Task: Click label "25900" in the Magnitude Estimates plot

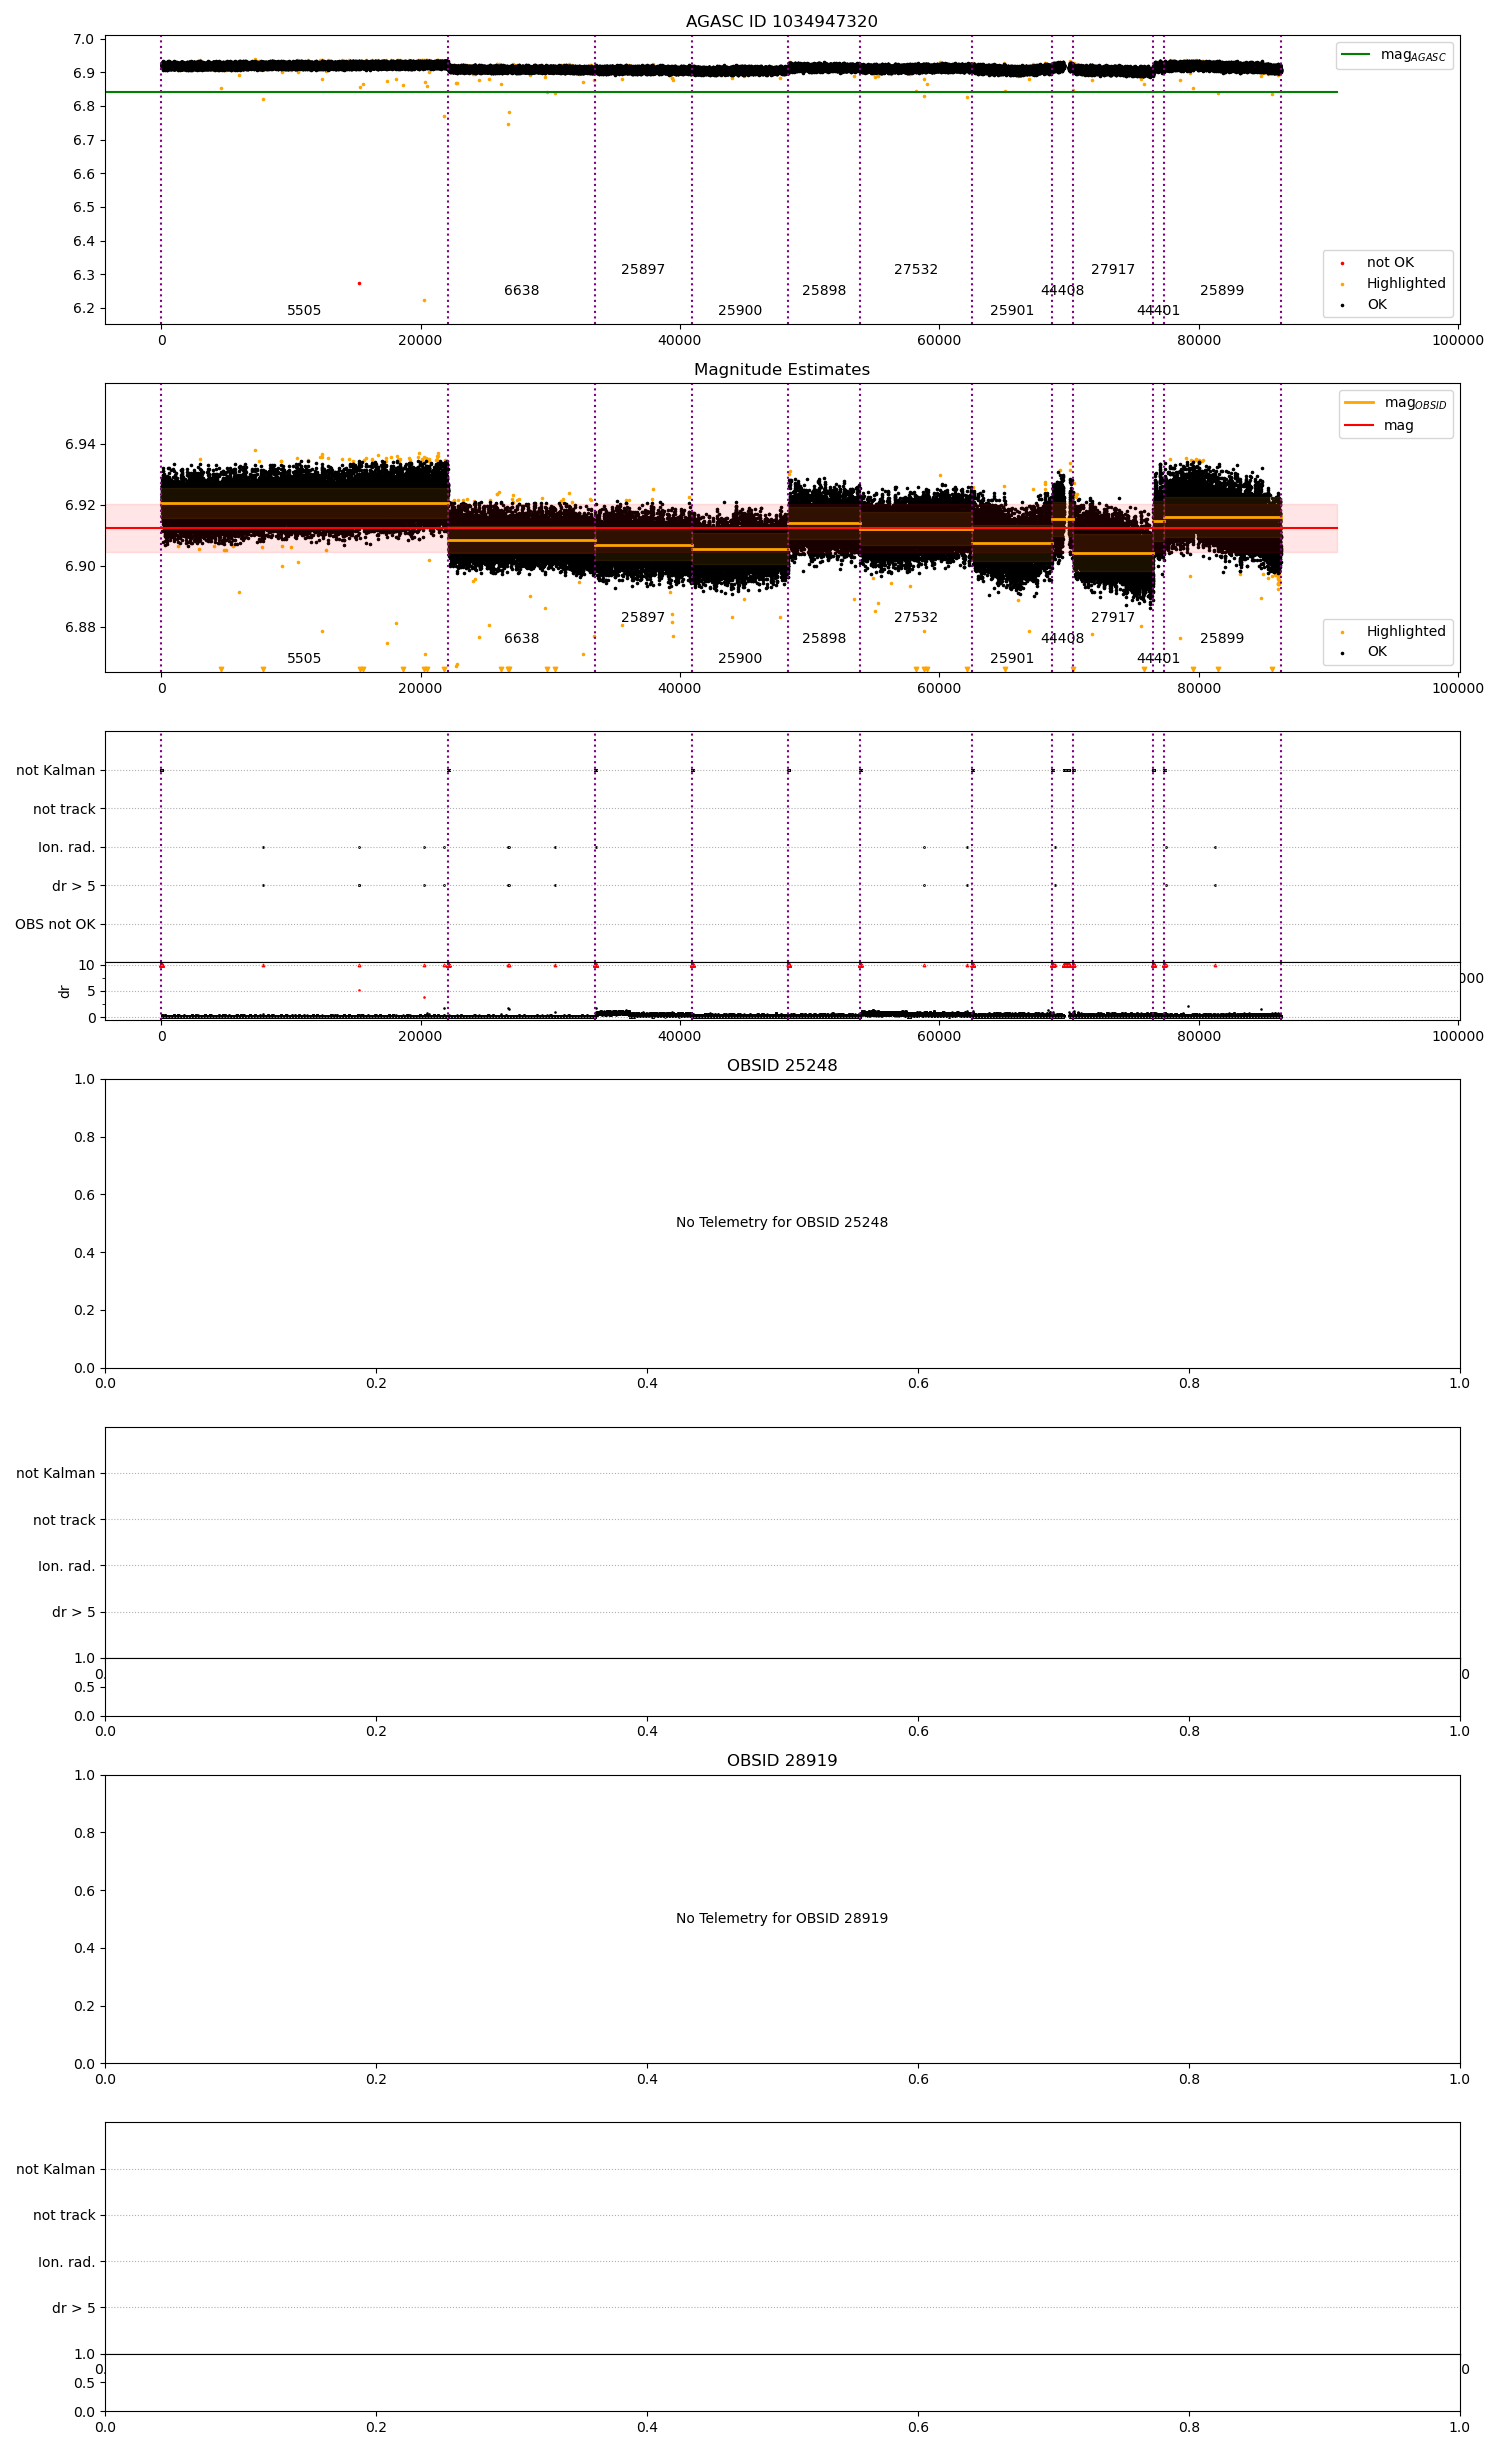Action: 739,658
